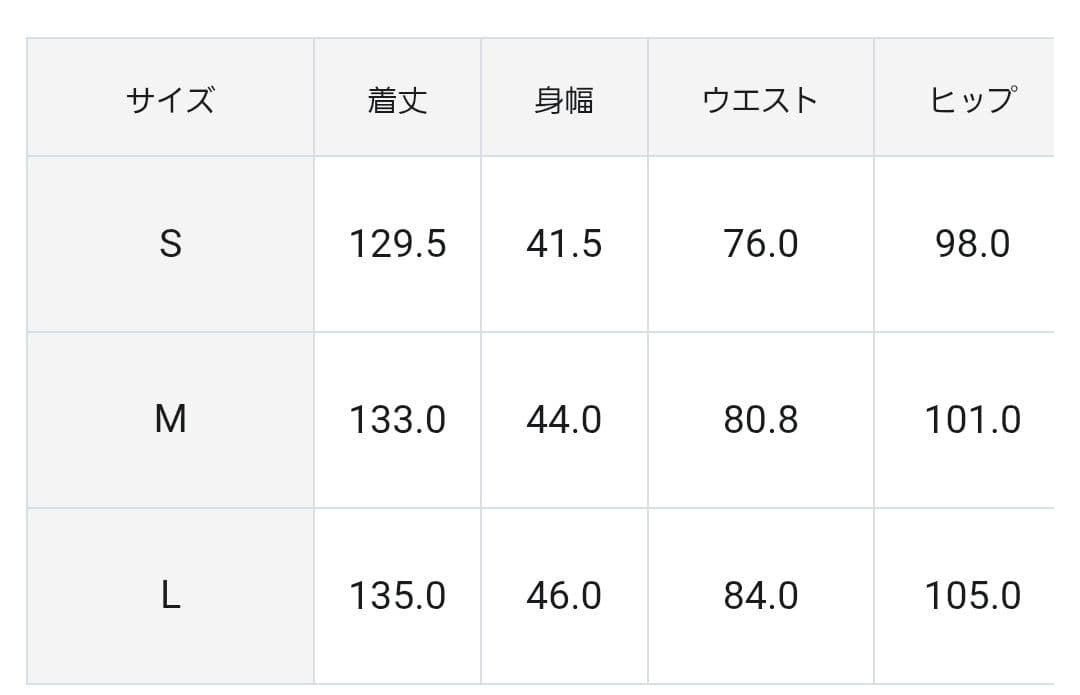Click the サイズ column header
The width and height of the screenshot is (1080, 695).
[x=170, y=100]
